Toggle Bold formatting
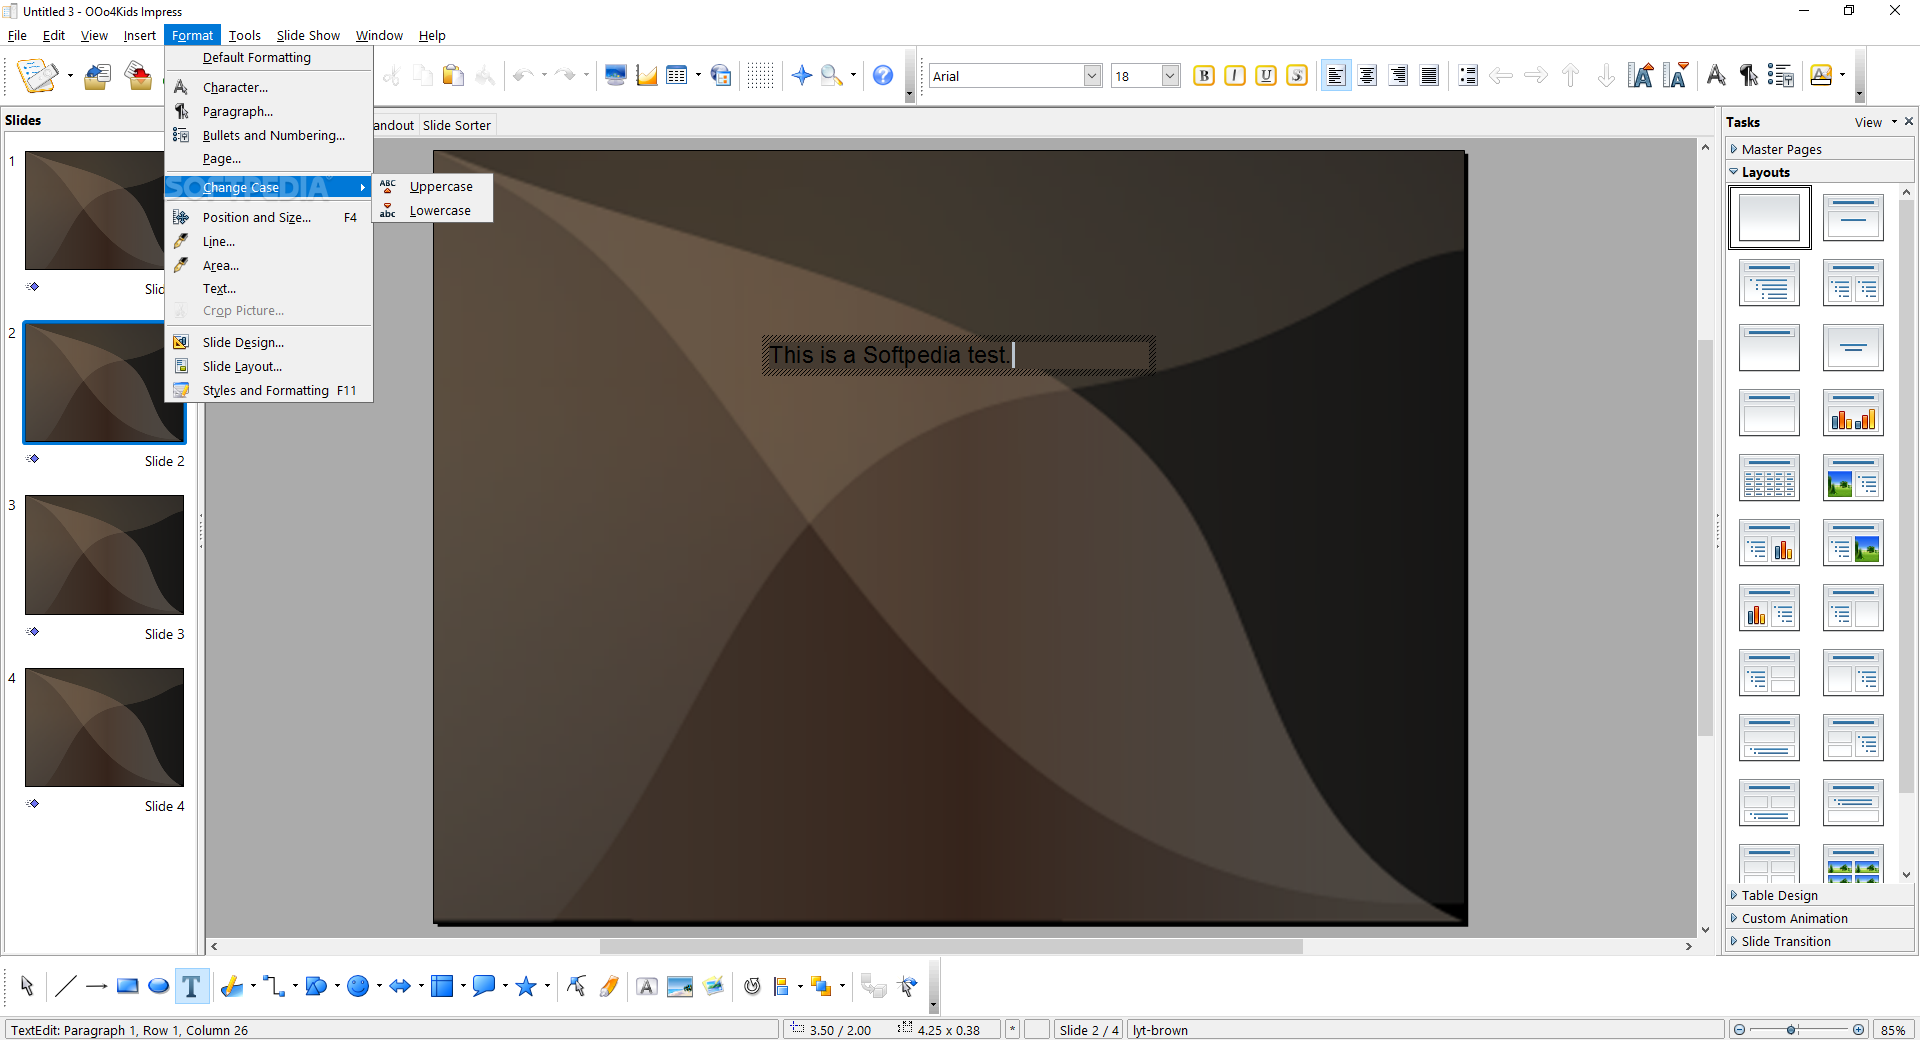Image resolution: width=1920 pixels, height=1040 pixels. coord(1204,75)
